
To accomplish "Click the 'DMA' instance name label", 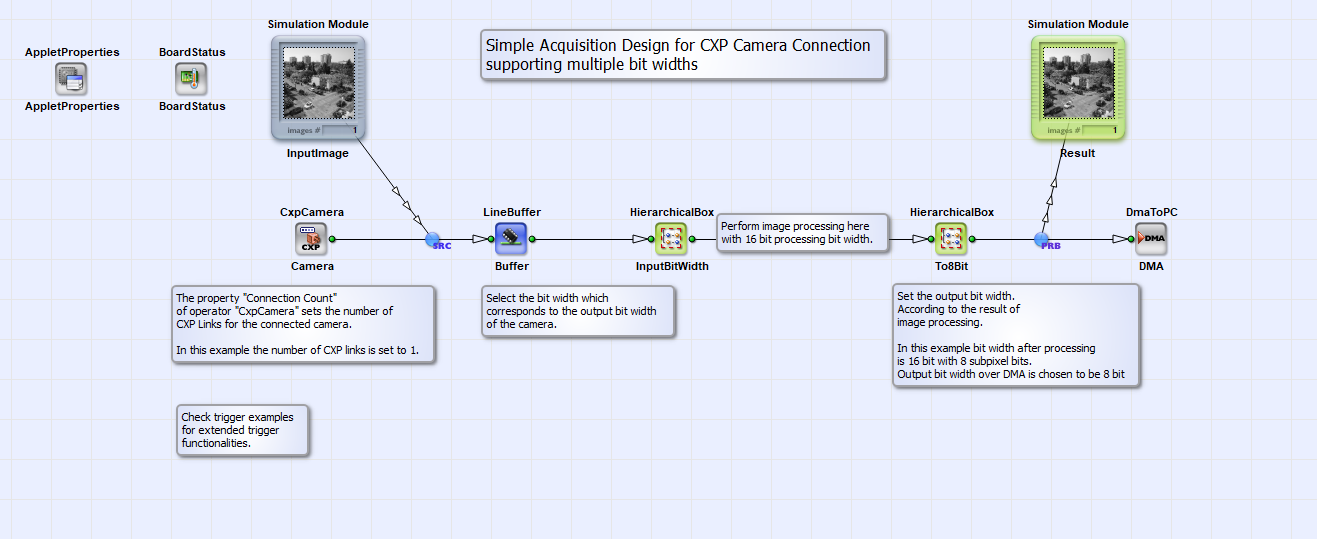I will [1151, 267].
